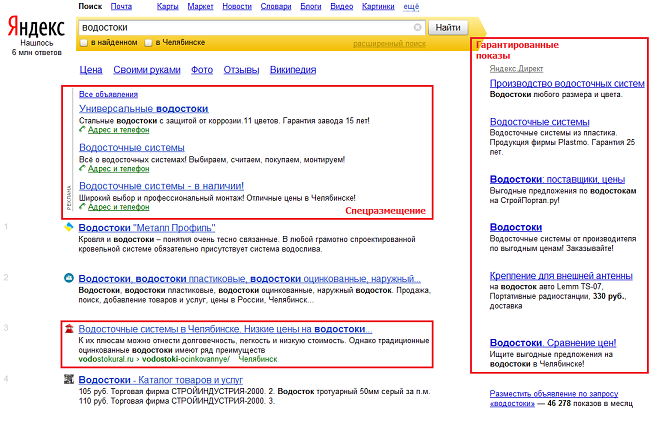Open the Словари tab
Image resolution: width=650 pixels, height=421 pixels.
click(276, 7)
